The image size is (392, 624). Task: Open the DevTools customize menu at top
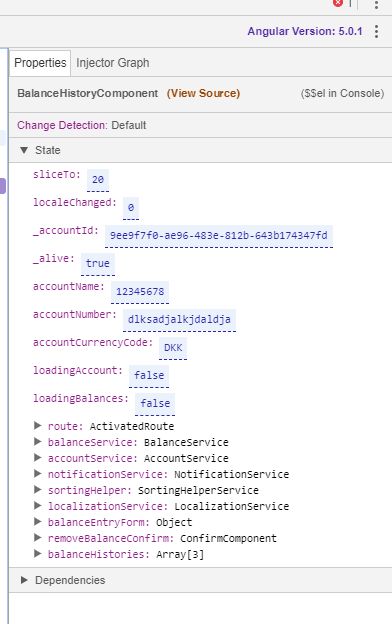tap(376, 5)
